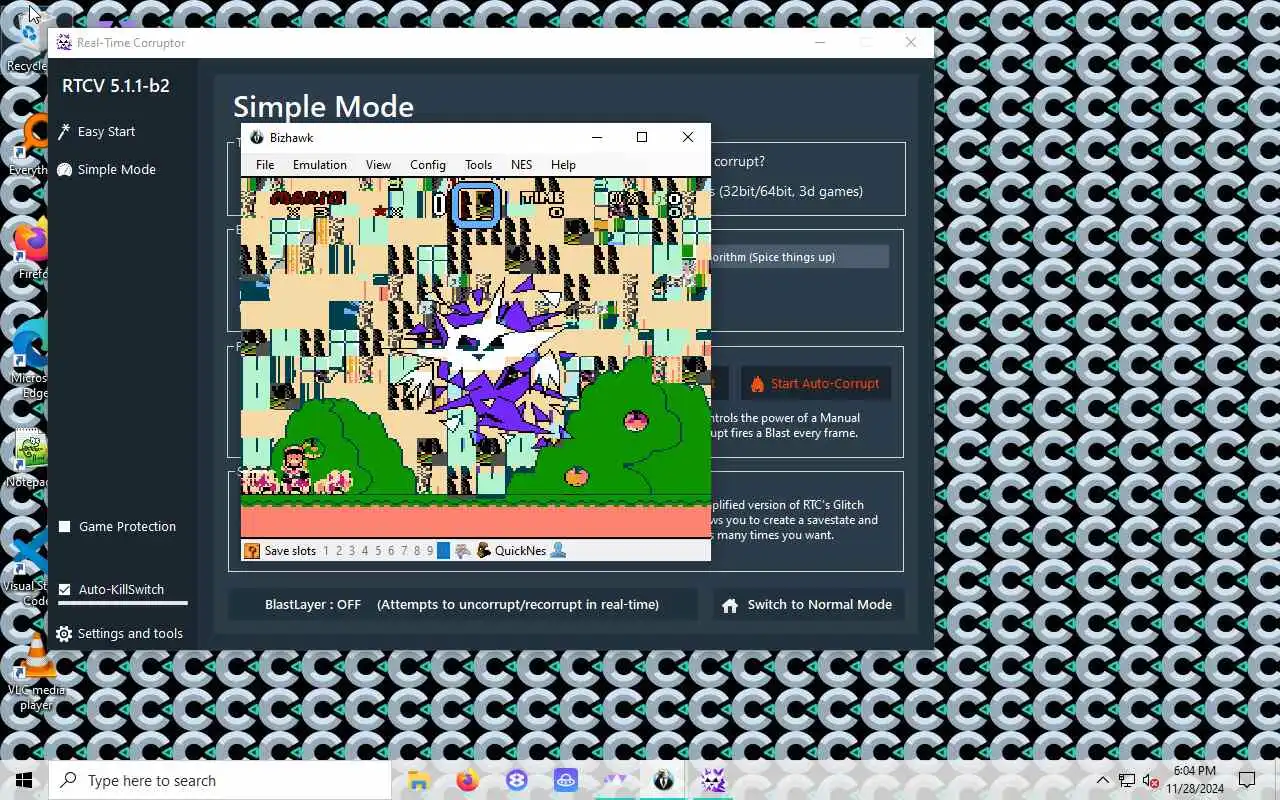Image resolution: width=1280 pixels, height=800 pixels.
Task: Click the muted volume tray icon
Action: [1150, 780]
